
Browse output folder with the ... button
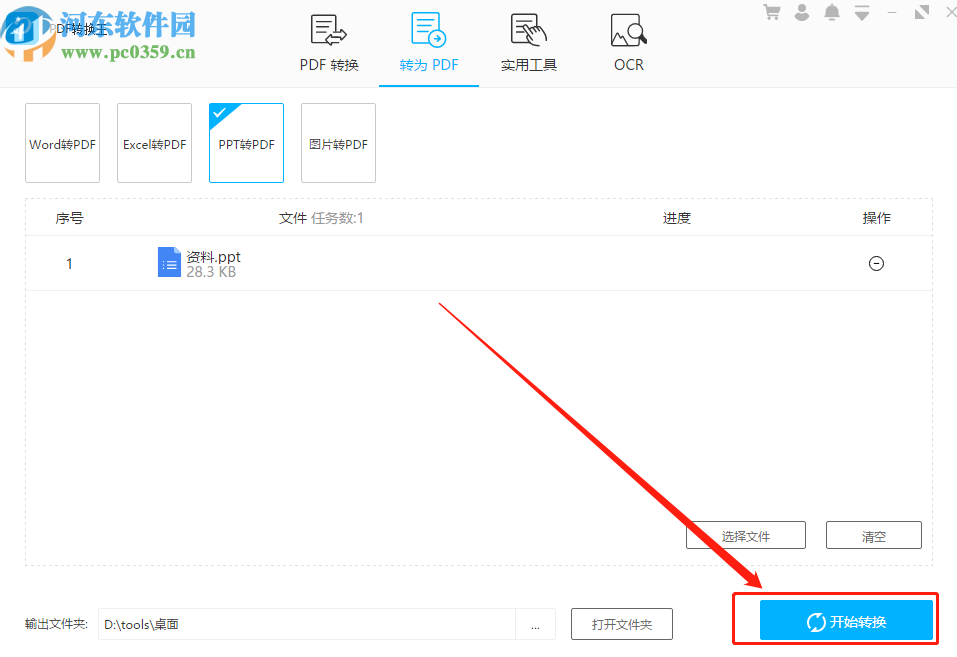[x=536, y=624]
